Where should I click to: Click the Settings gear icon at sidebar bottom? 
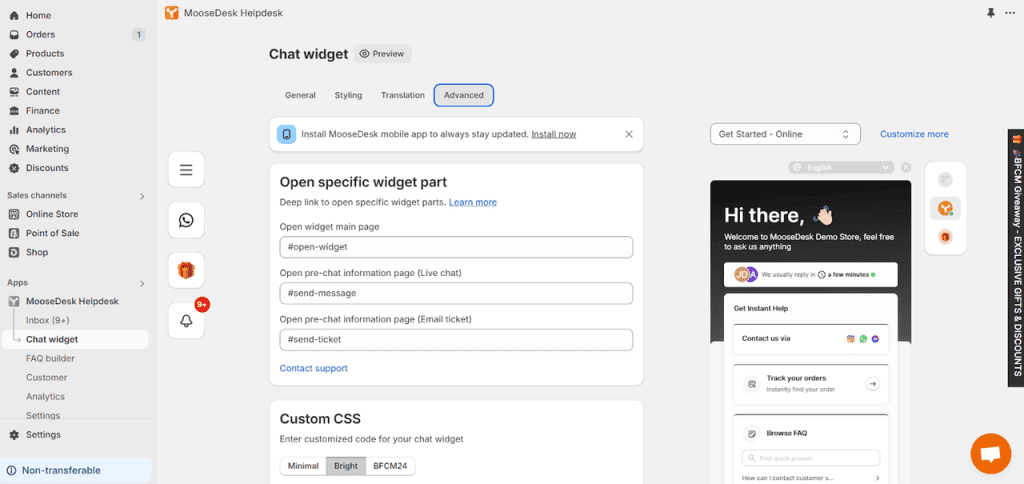point(14,434)
